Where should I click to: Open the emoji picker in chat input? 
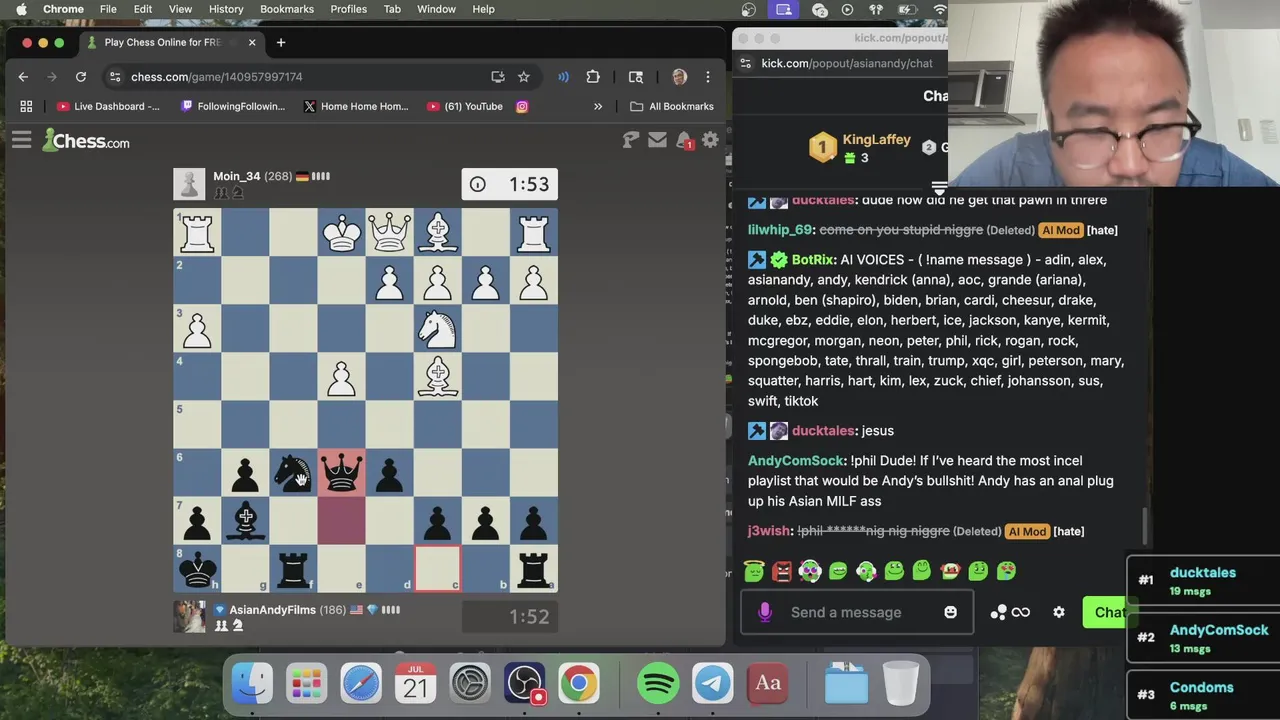coord(950,612)
